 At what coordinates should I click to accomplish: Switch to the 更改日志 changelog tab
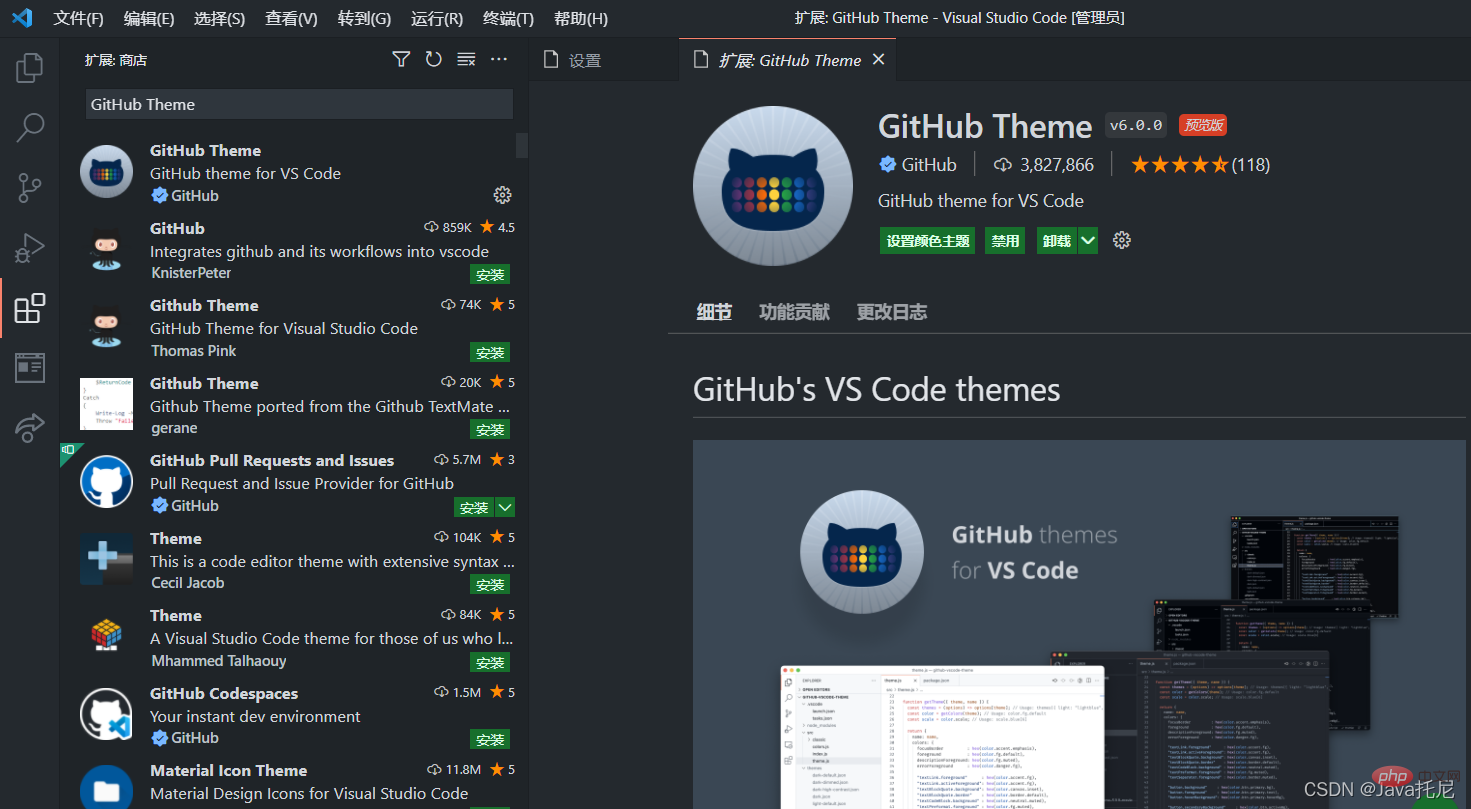pyautogui.click(x=891, y=312)
